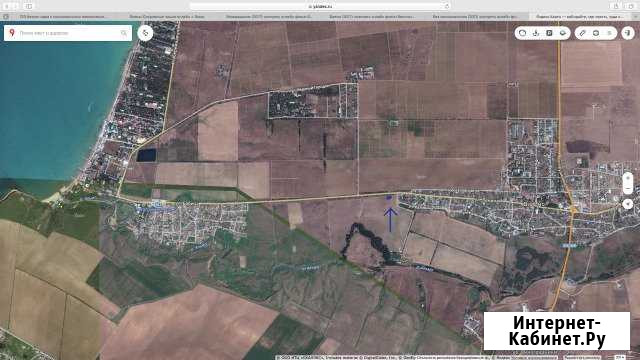640x360 pixels.
Task: Click the red Yandex pin logo in search box
Action: (x=12, y=33)
